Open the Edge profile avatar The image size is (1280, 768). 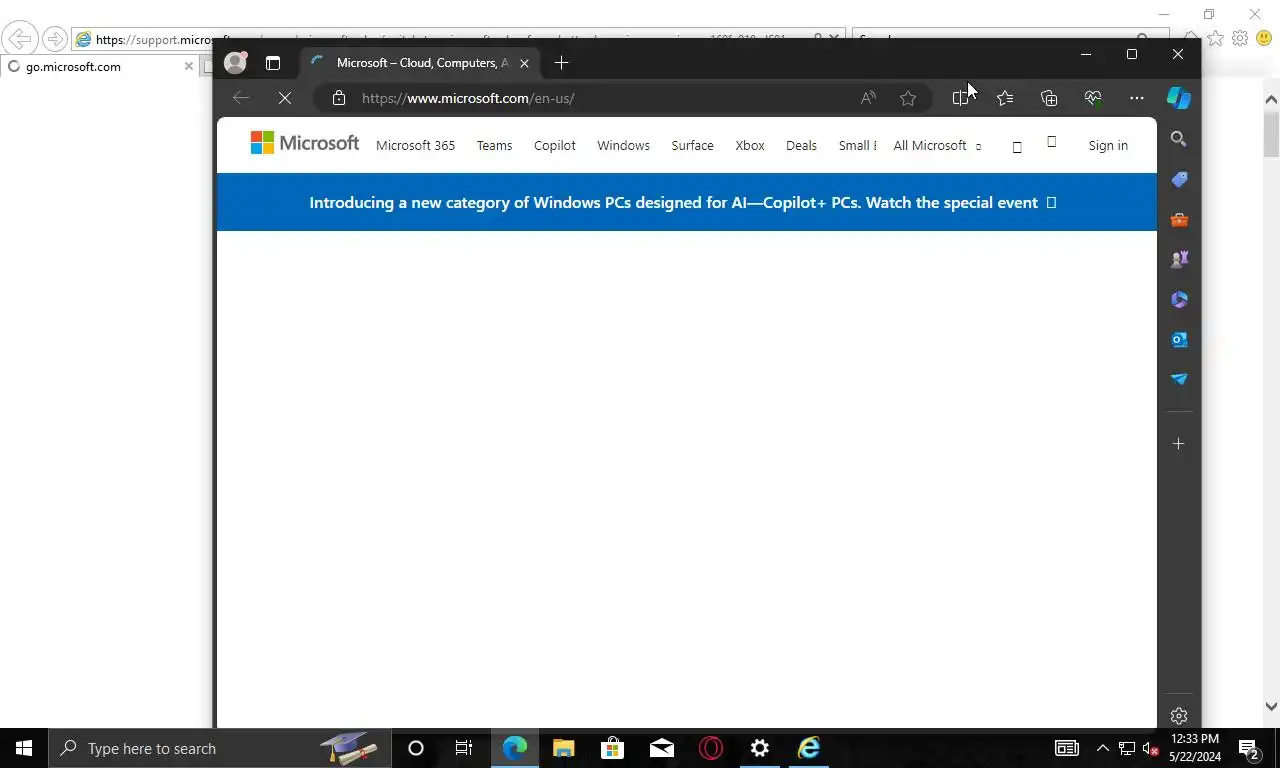pyautogui.click(x=236, y=63)
